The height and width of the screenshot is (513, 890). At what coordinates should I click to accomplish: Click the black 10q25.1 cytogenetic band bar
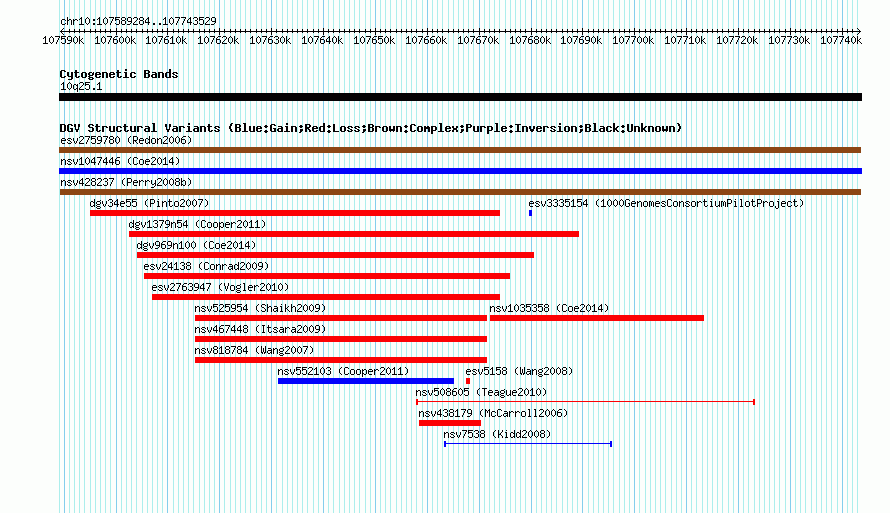(460, 97)
